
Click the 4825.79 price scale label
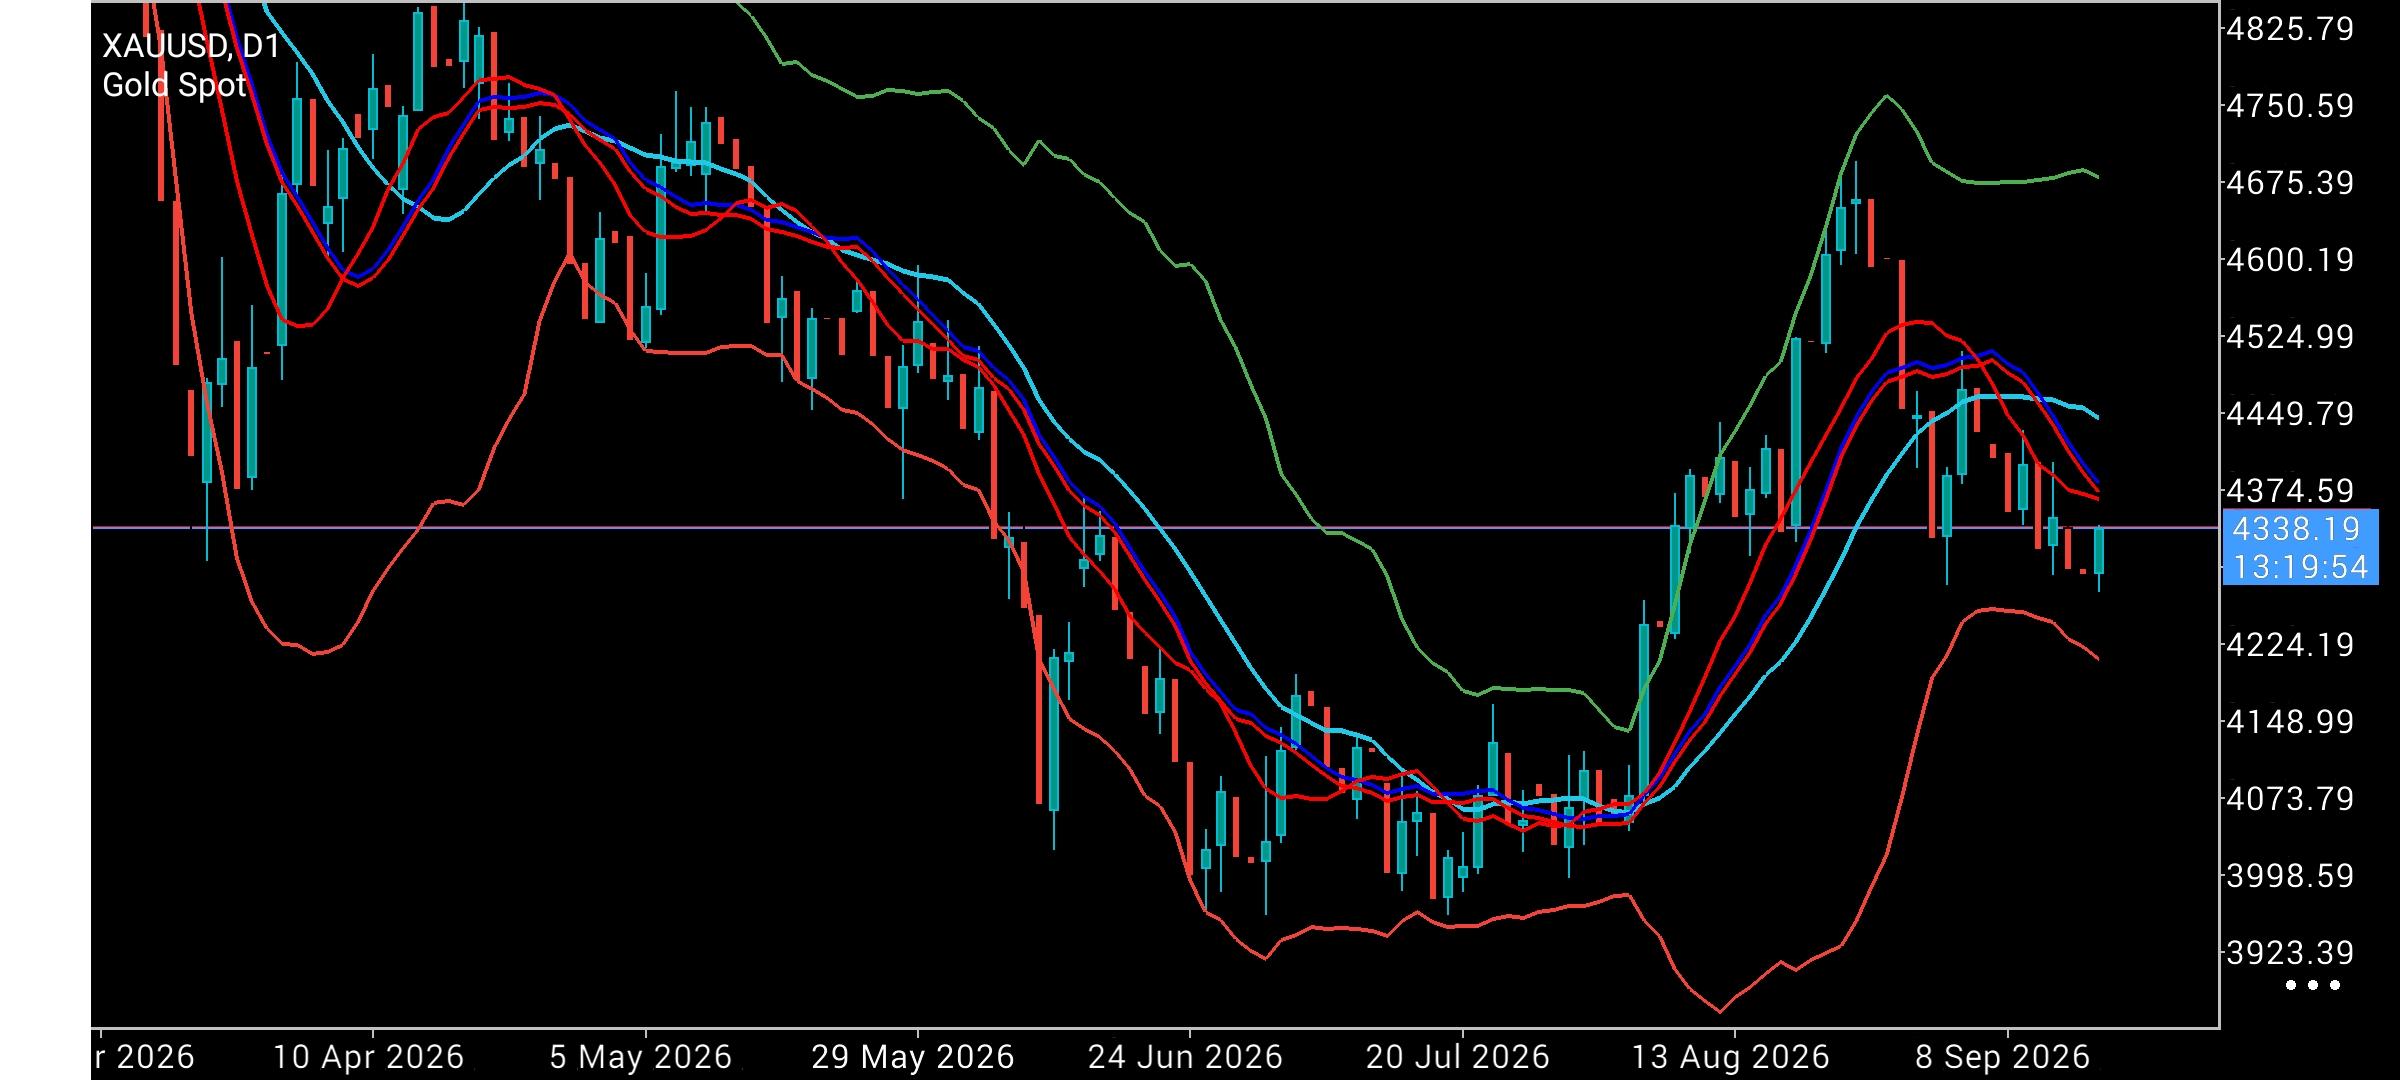[x=2290, y=29]
